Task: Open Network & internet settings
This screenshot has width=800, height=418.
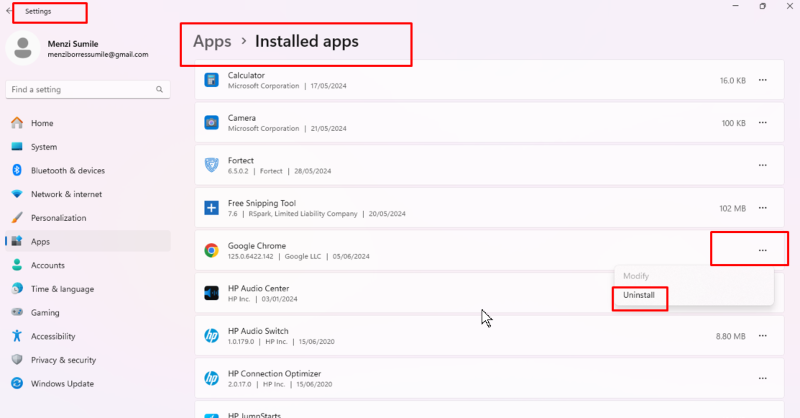Action: coord(88,194)
